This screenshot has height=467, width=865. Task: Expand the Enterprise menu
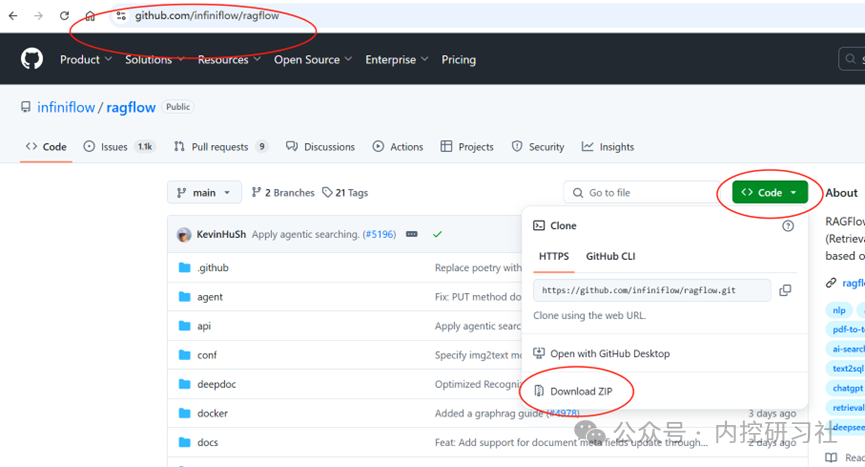pyautogui.click(x=397, y=60)
